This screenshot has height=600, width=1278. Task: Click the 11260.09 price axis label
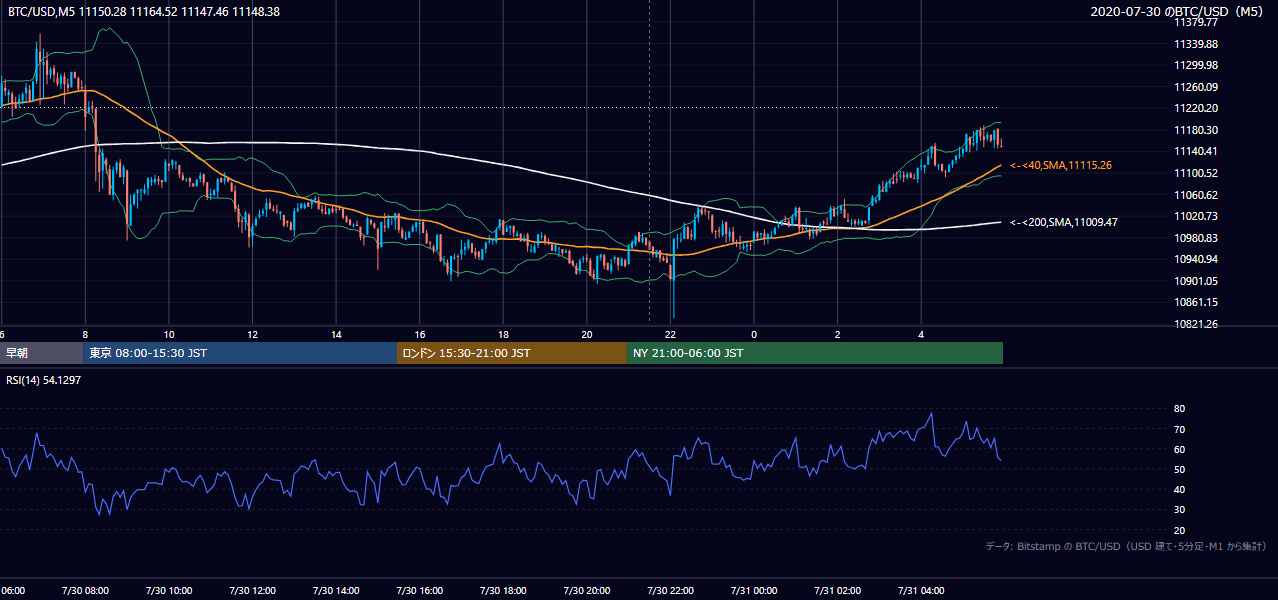tap(1196, 87)
